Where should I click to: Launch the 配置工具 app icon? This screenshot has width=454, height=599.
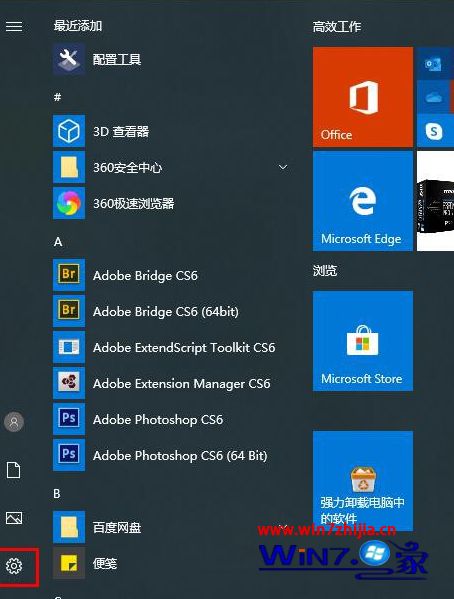click(x=69, y=59)
